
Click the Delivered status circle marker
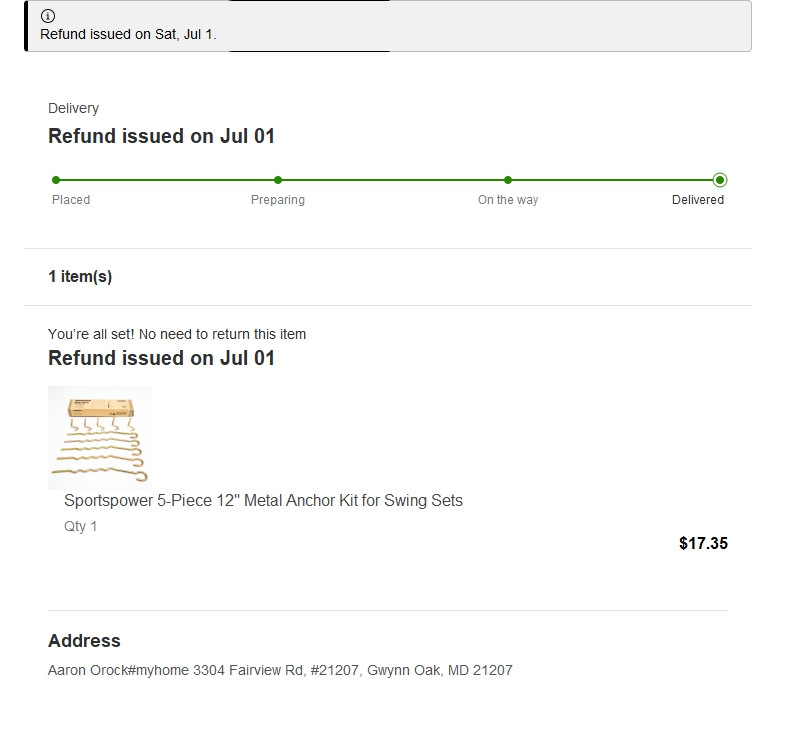coord(720,180)
